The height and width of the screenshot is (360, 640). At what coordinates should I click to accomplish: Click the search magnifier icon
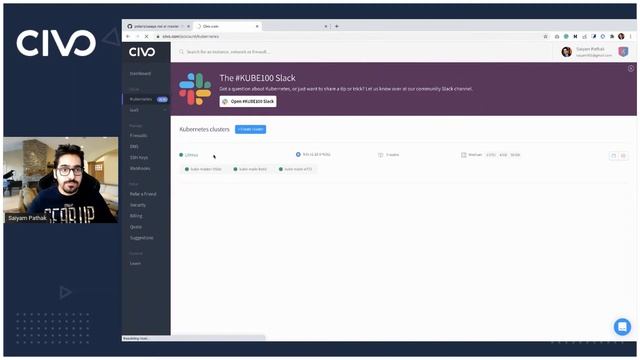coord(181,52)
